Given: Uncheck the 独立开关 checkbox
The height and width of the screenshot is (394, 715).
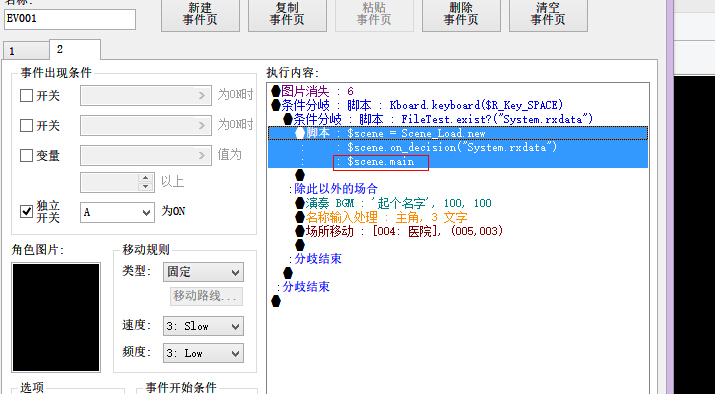Looking at the screenshot, I should (26, 212).
